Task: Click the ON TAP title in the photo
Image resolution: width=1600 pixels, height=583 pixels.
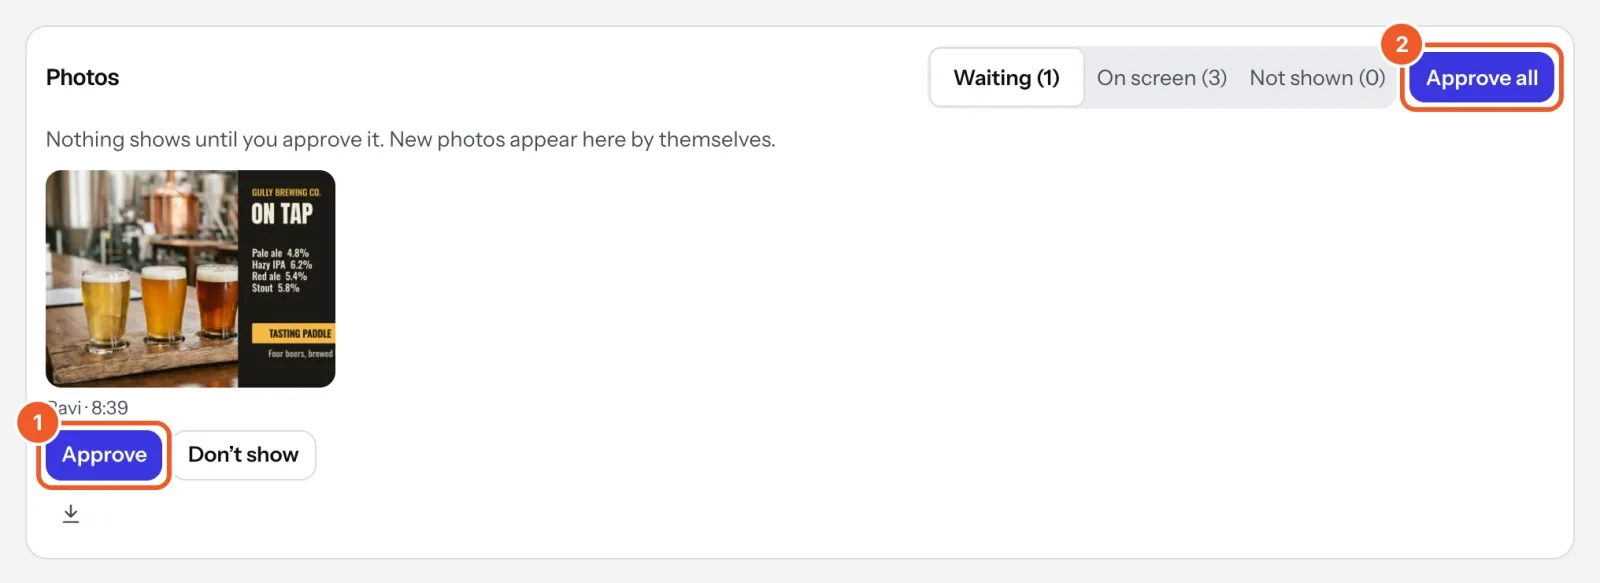Action: [x=282, y=214]
